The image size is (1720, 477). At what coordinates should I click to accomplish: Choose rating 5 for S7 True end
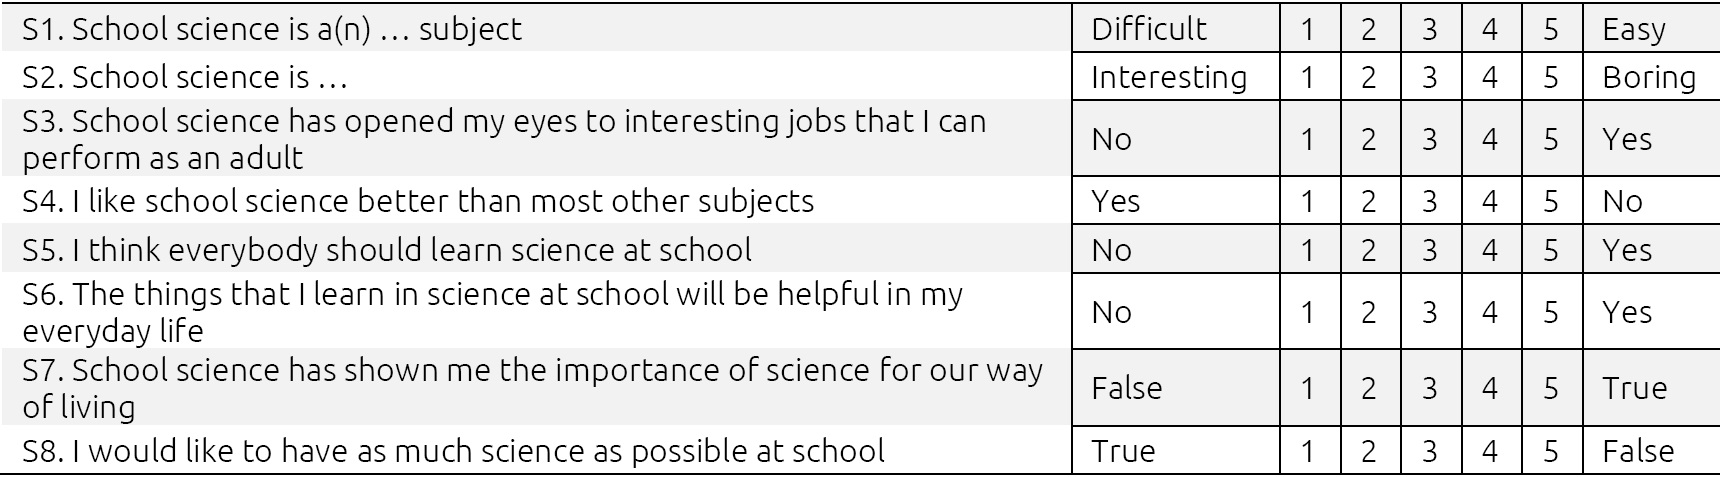coord(1551,388)
